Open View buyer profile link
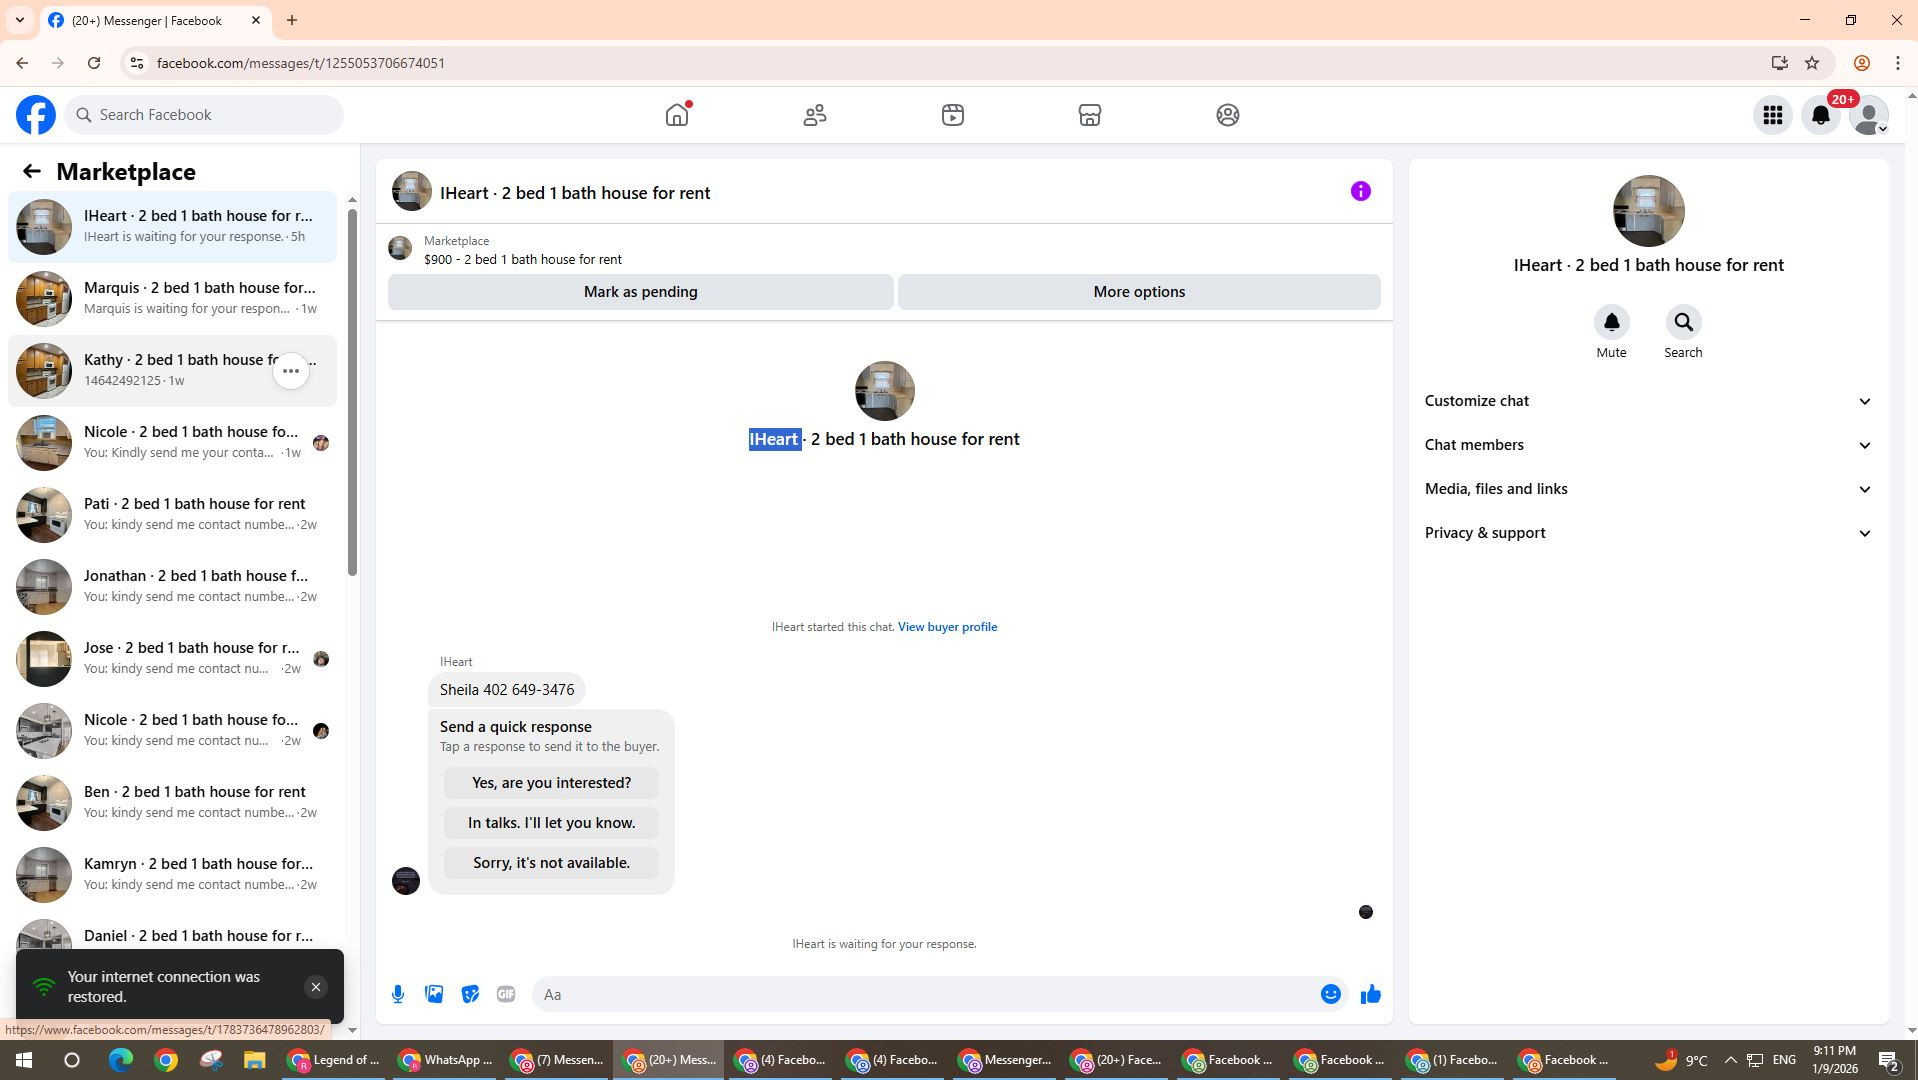The width and height of the screenshot is (1918, 1080). 947,627
